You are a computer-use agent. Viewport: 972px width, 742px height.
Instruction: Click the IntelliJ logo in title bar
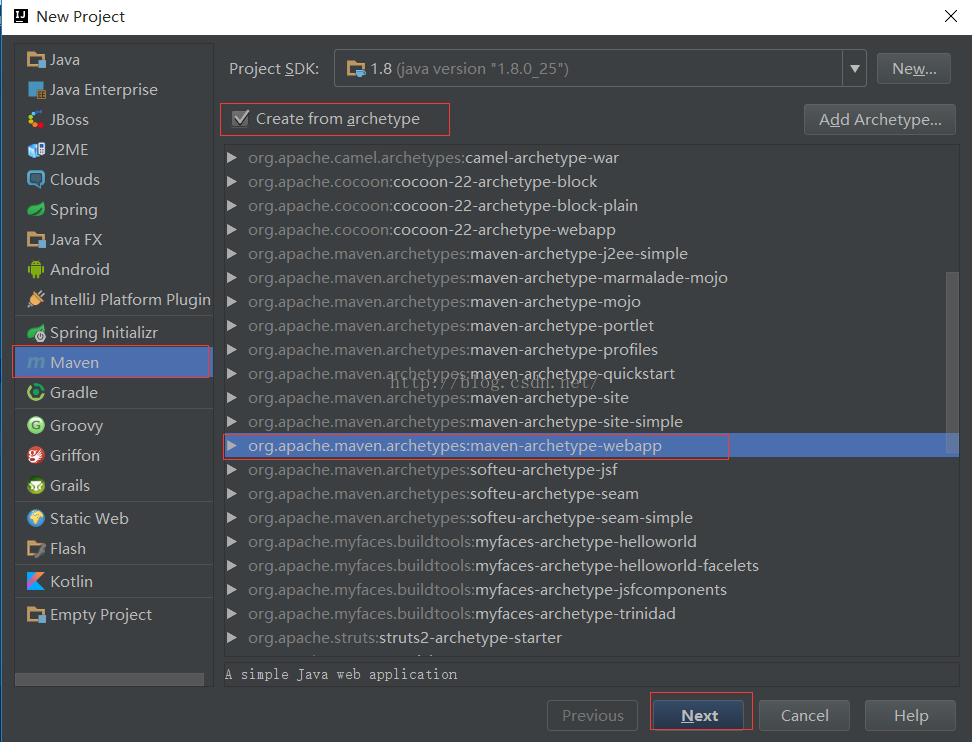coord(20,15)
